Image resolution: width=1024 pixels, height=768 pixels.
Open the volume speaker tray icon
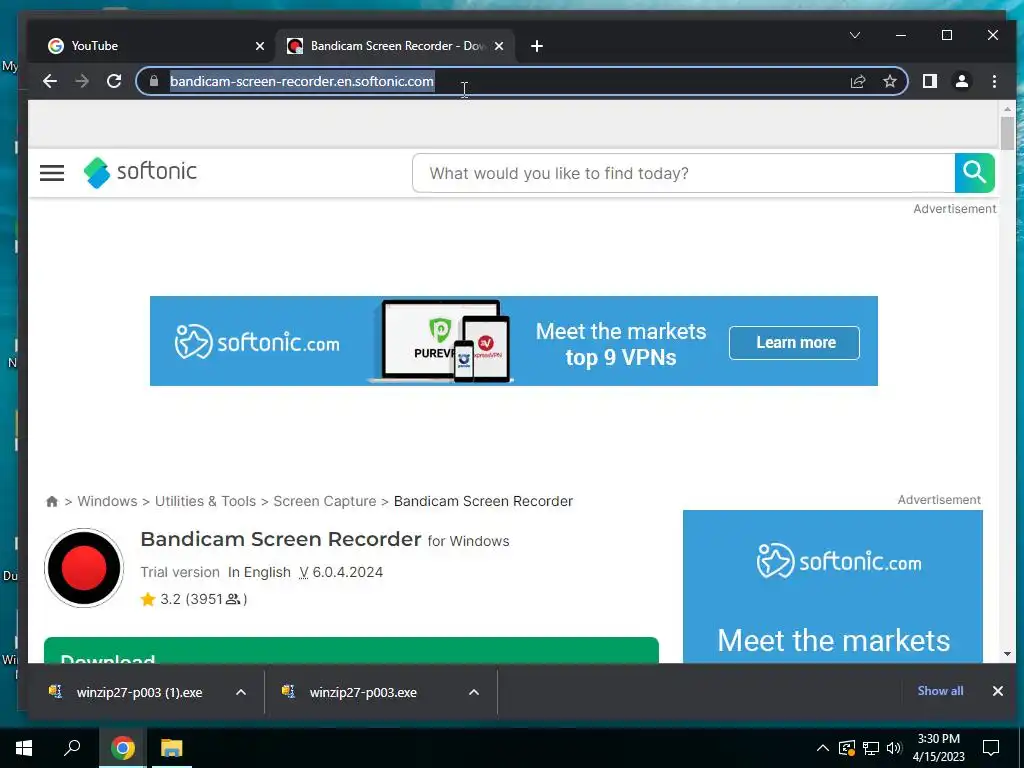tap(894, 748)
